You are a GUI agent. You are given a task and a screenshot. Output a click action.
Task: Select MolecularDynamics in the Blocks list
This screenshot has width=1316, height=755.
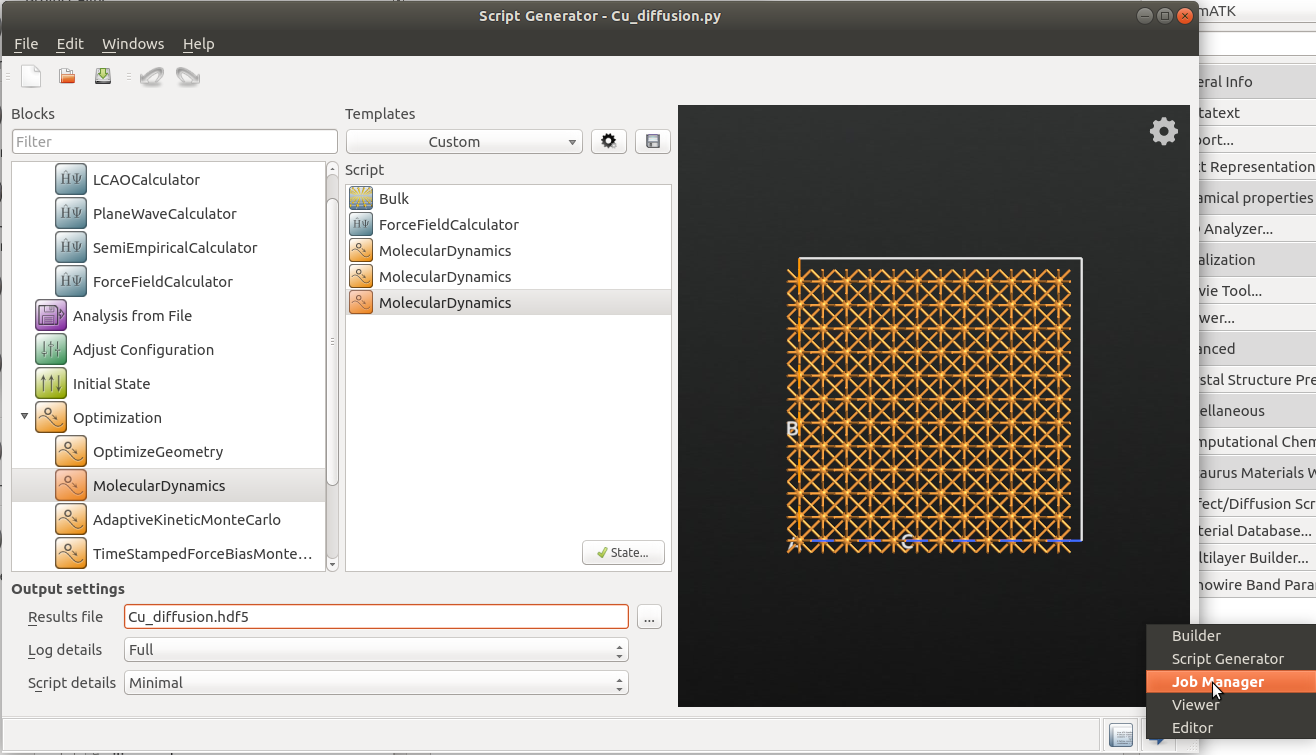(168, 486)
